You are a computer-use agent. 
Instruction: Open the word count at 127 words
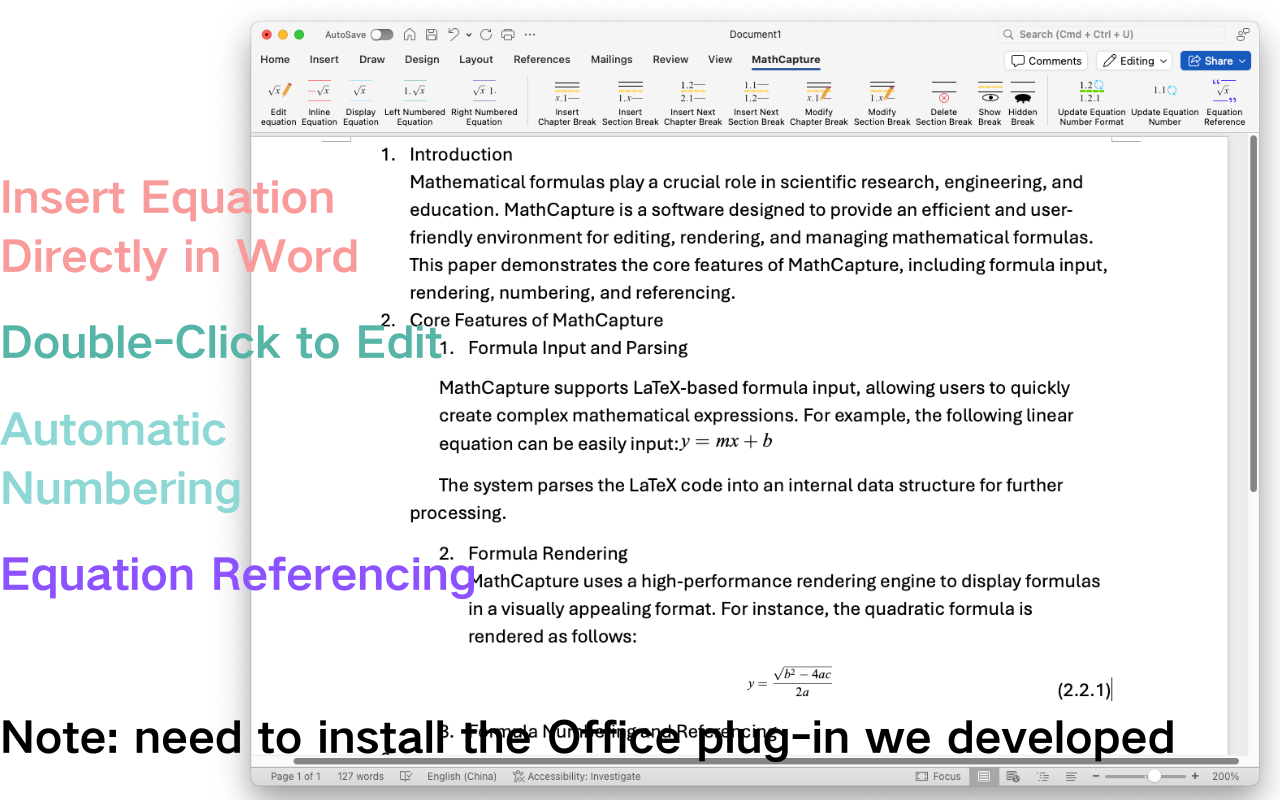click(360, 775)
